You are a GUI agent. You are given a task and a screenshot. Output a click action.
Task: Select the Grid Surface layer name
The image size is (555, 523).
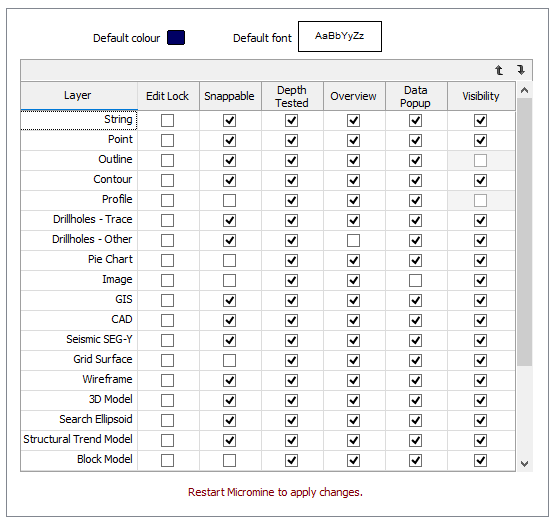(x=79, y=361)
